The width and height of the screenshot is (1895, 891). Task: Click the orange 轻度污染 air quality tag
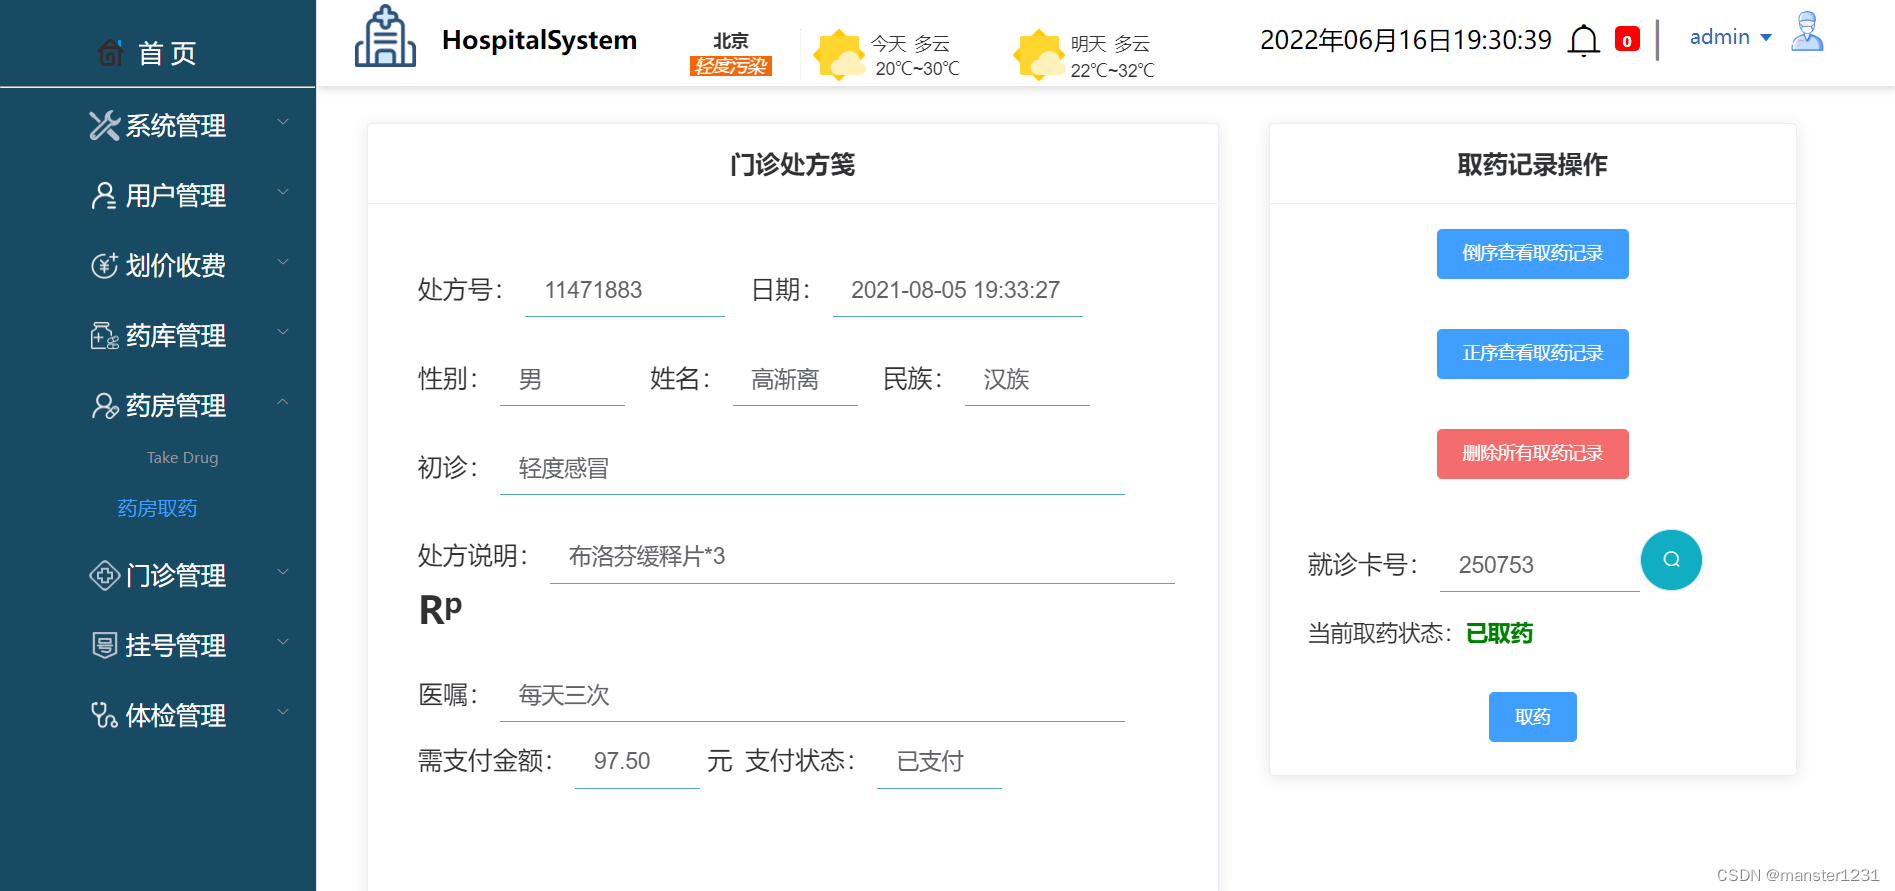pyautogui.click(x=730, y=66)
